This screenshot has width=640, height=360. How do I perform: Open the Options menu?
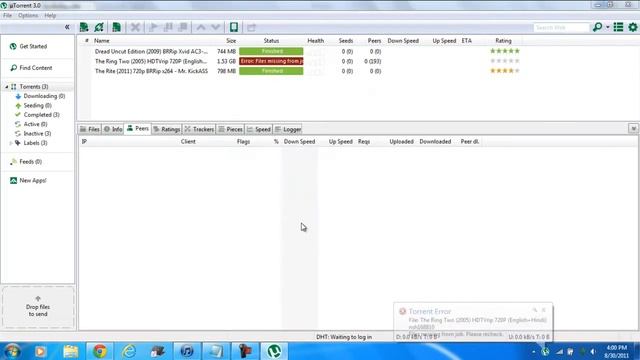[28, 16]
